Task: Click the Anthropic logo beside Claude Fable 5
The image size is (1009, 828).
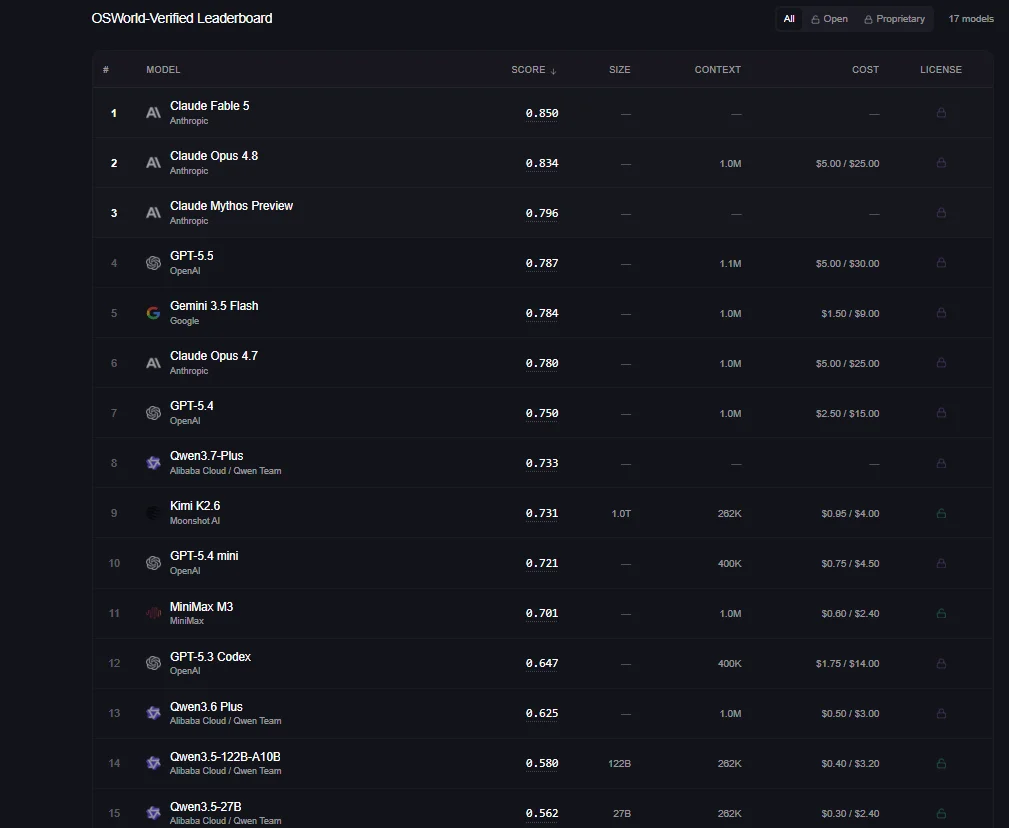Action: pos(153,113)
